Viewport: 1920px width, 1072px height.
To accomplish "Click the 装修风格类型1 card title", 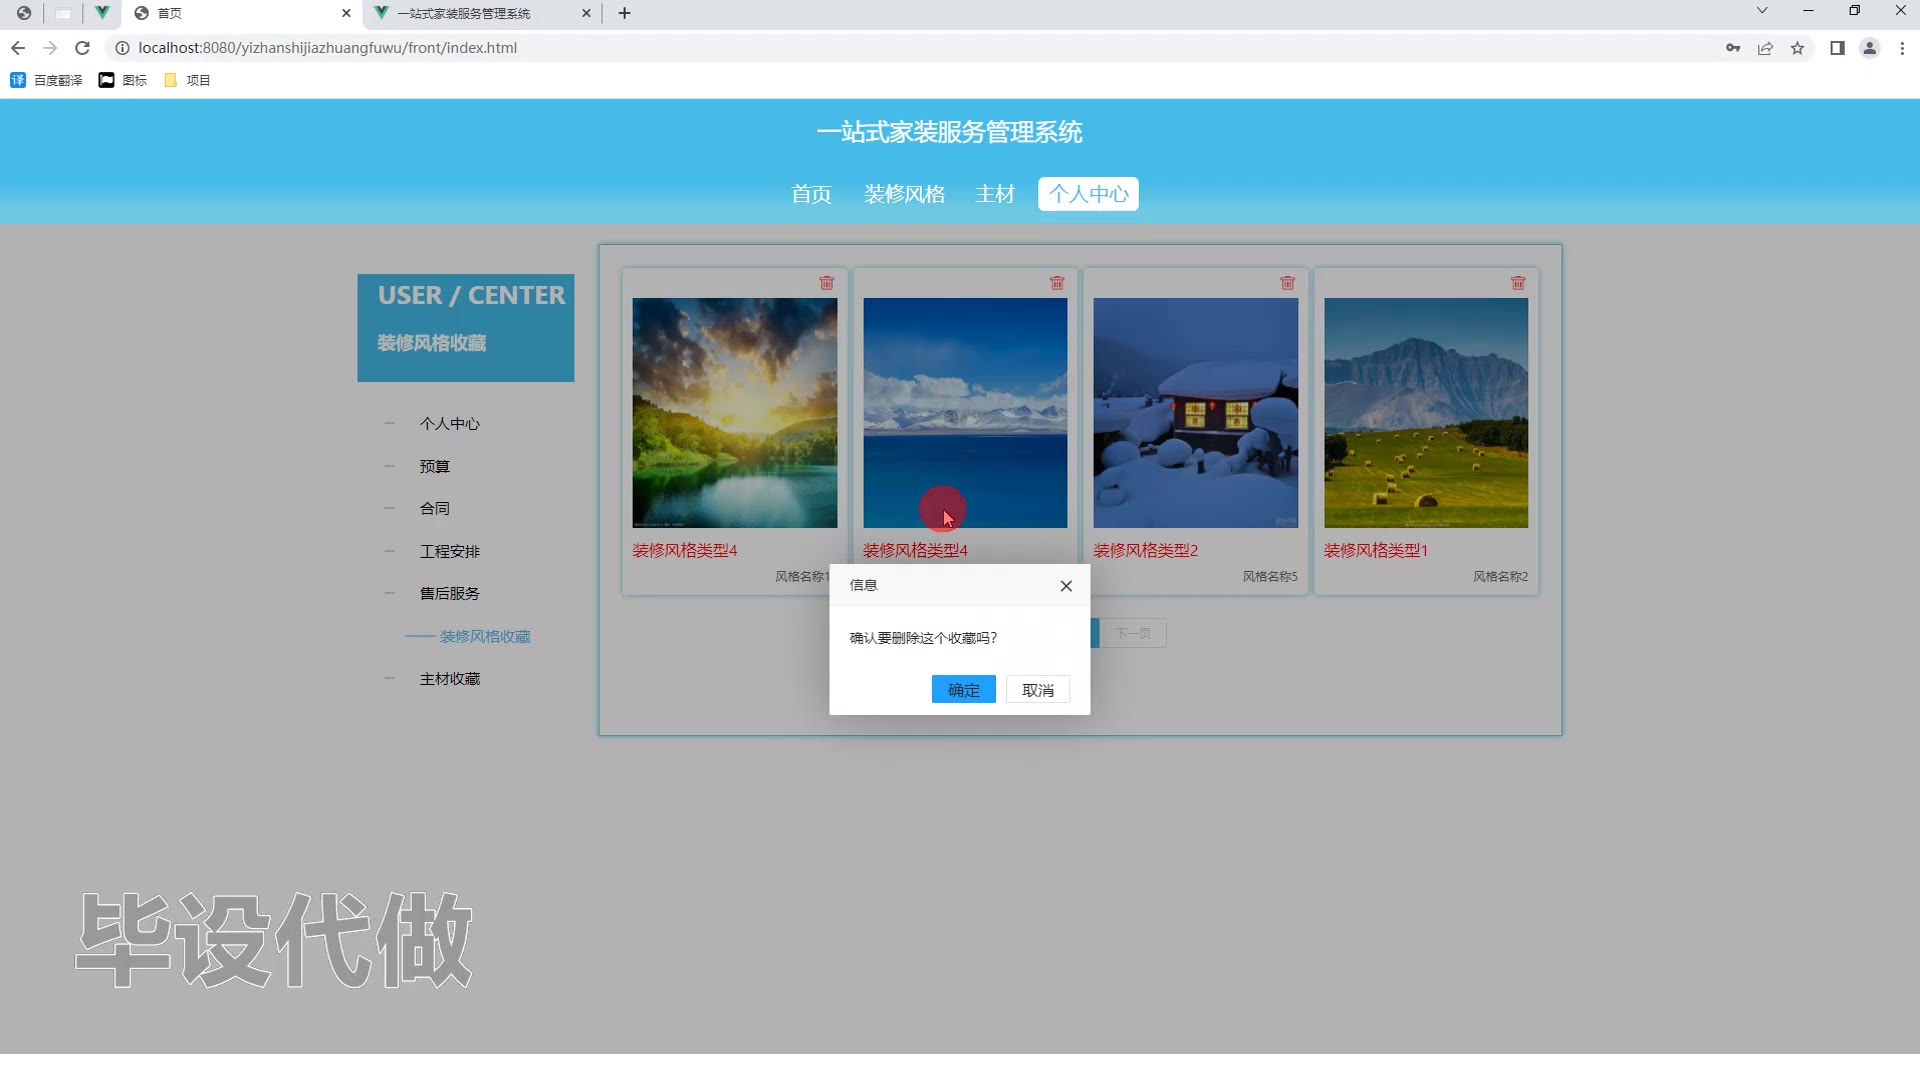I will [1376, 551].
